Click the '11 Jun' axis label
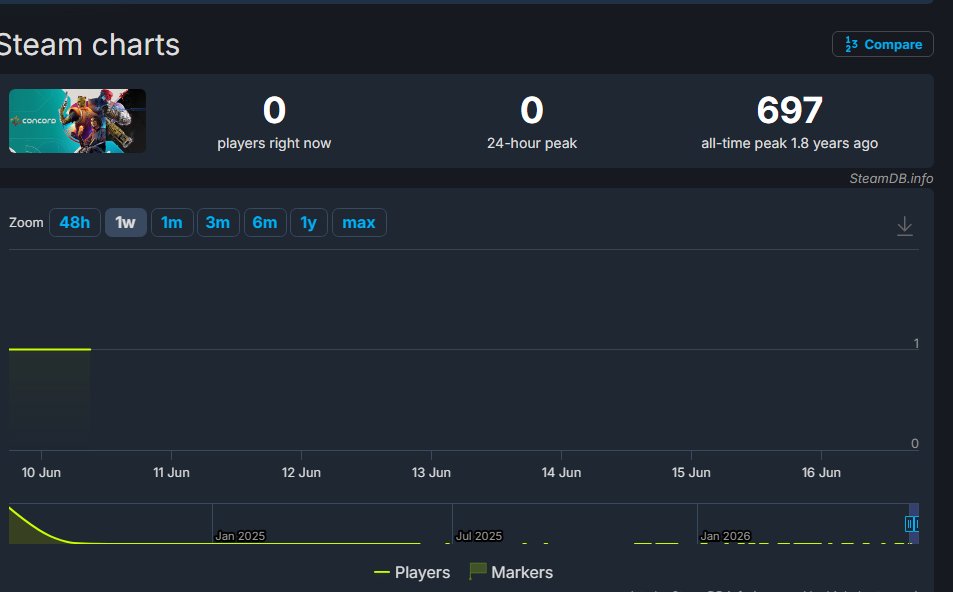 point(171,472)
